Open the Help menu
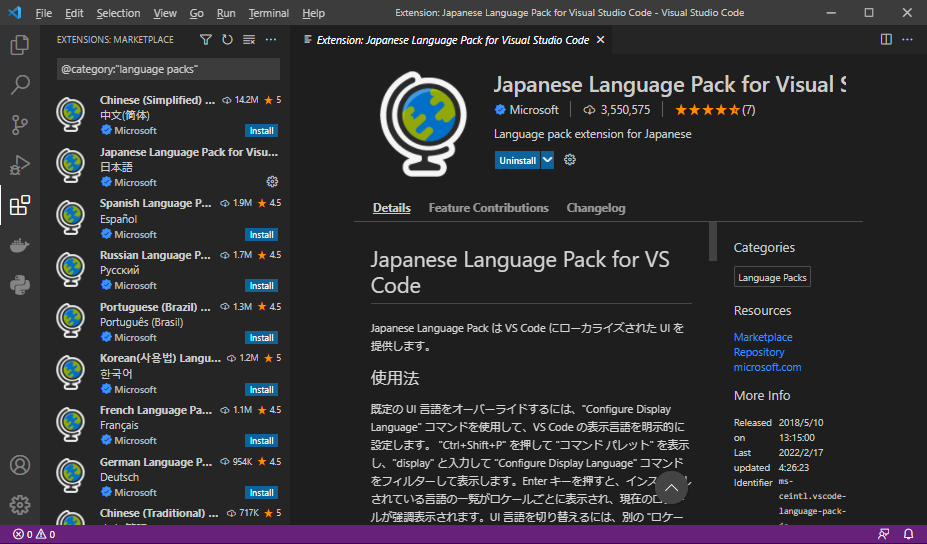 313,13
